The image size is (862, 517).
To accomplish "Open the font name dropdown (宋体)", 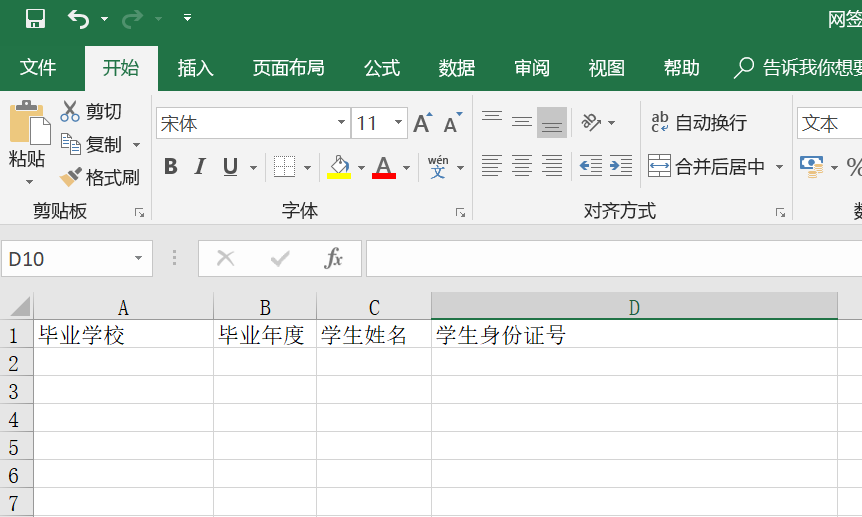I will [x=341, y=123].
